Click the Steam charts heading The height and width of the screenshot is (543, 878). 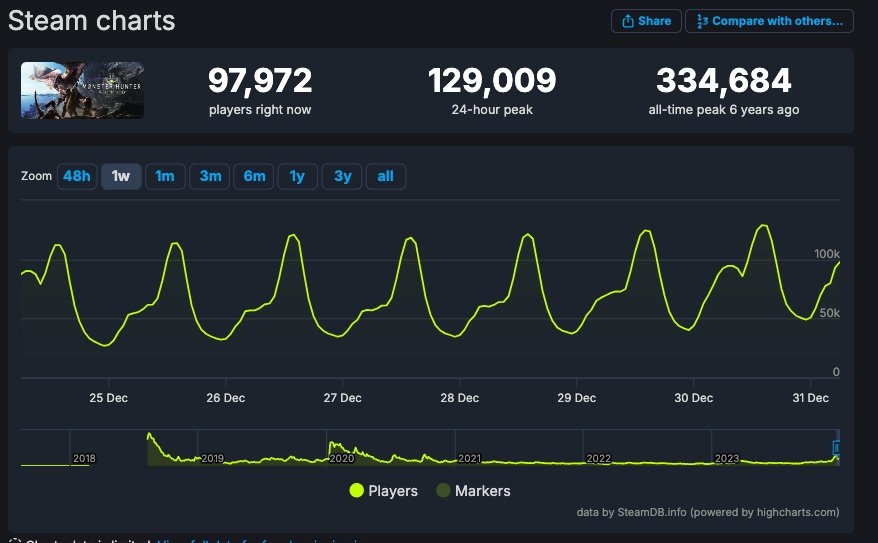91,21
